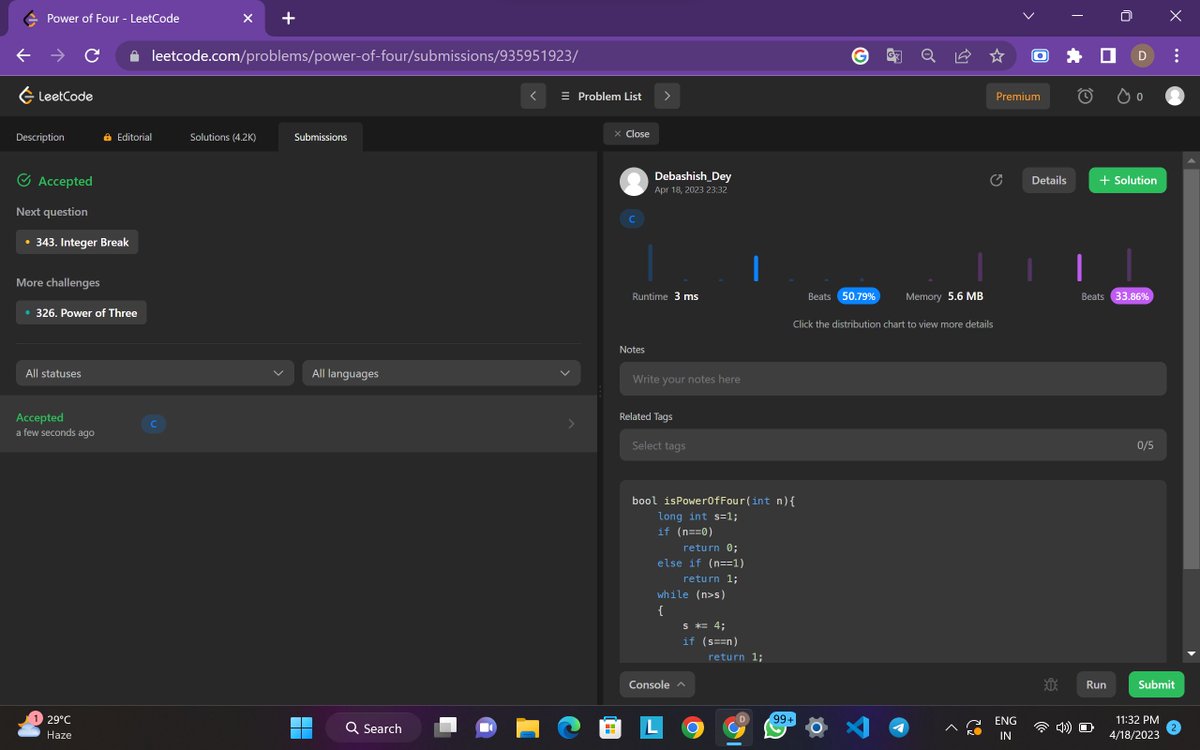This screenshot has width=1200, height=750.
Task: Click the submitter avatar image
Action: point(634,181)
